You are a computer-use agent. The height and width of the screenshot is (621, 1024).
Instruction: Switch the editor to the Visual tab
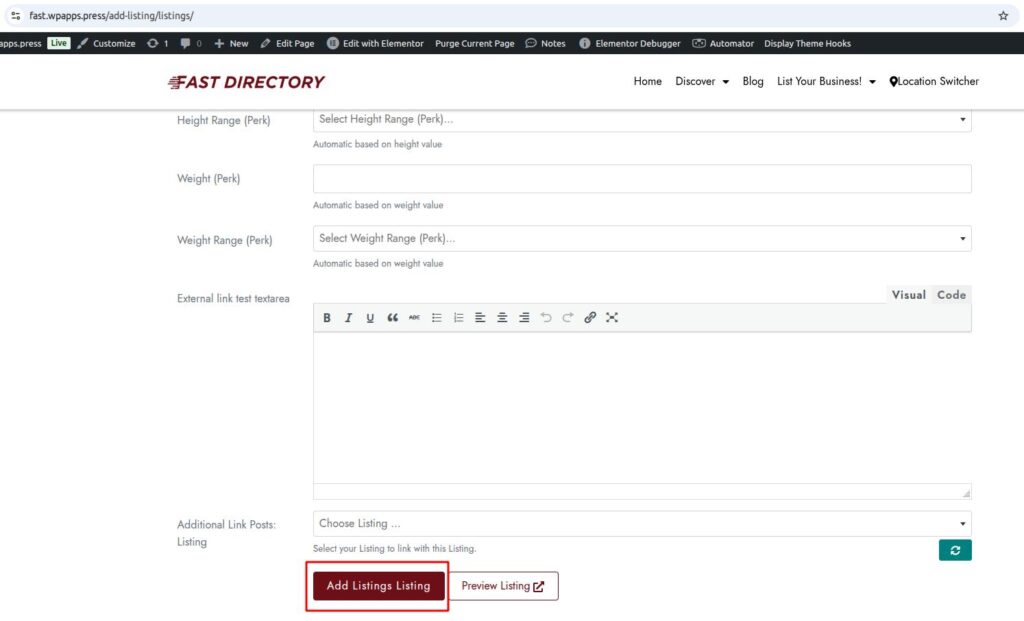coord(908,295)
